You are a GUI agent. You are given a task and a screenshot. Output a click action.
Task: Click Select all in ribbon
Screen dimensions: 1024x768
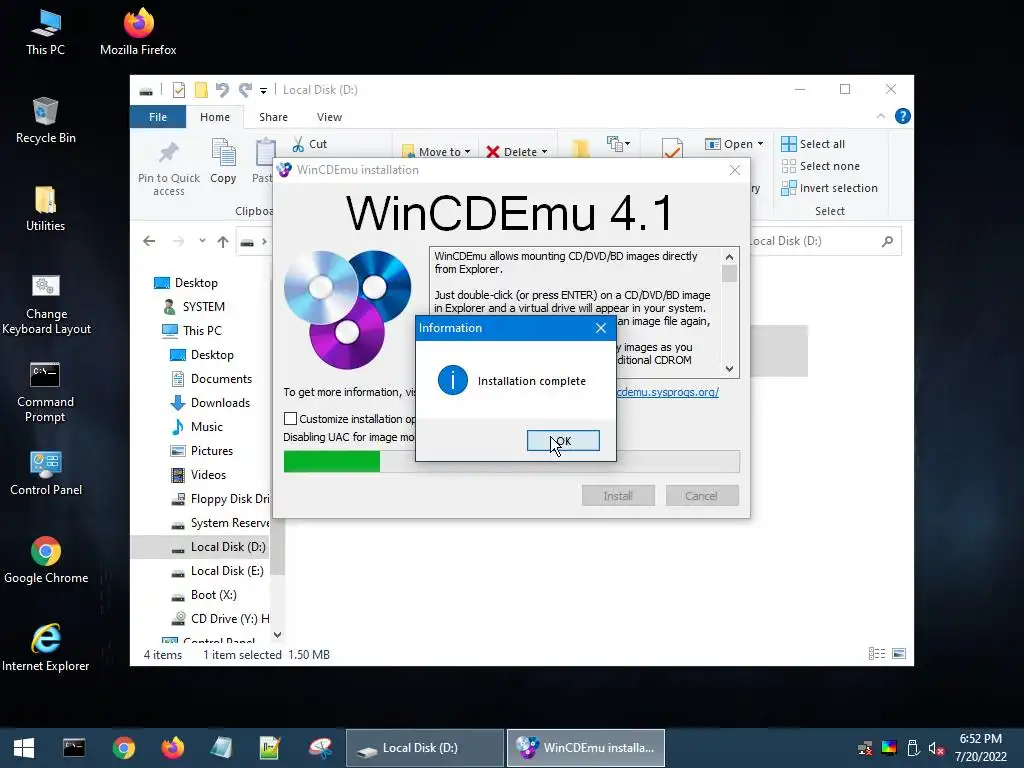(x=813, y=144)
